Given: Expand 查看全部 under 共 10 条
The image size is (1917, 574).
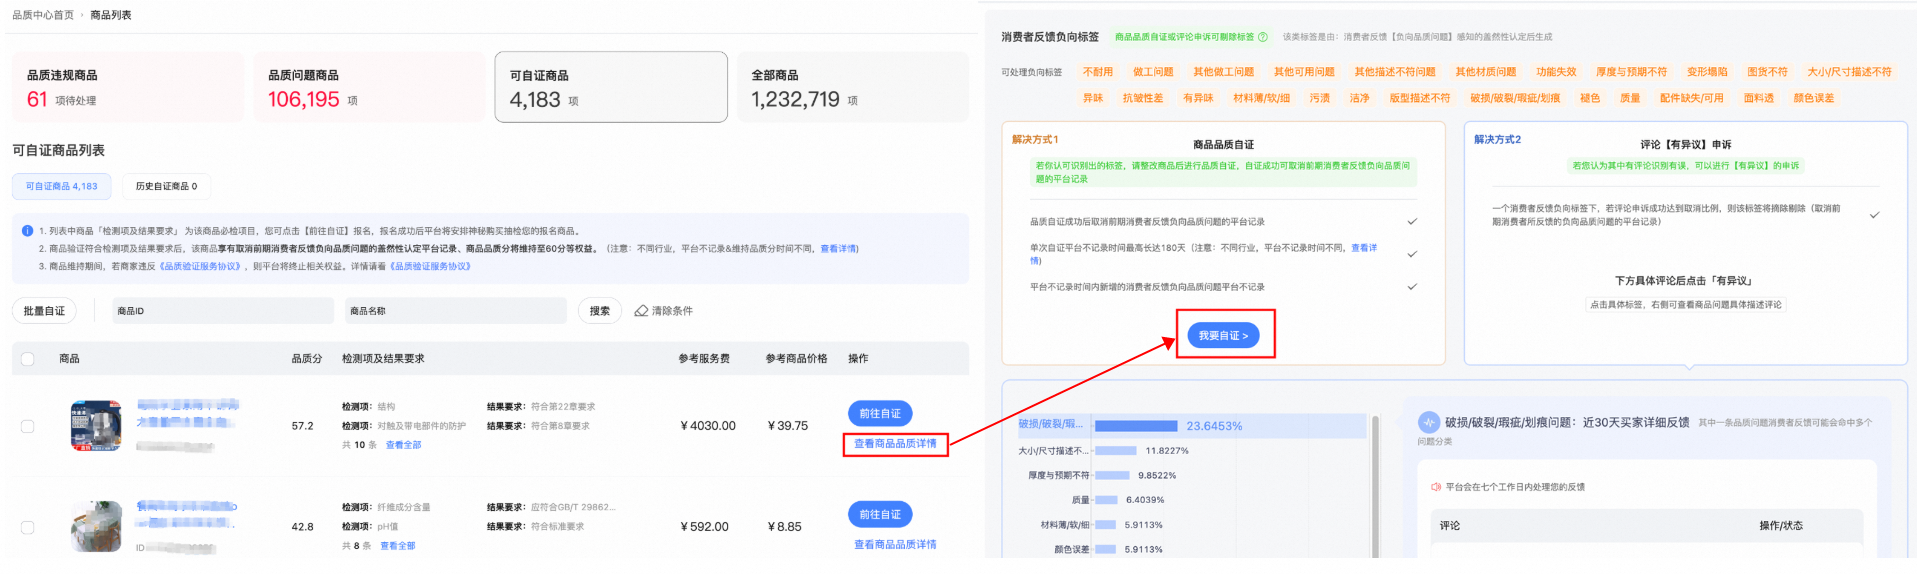Looking at the screenshot, I should (x=404, y=445).
